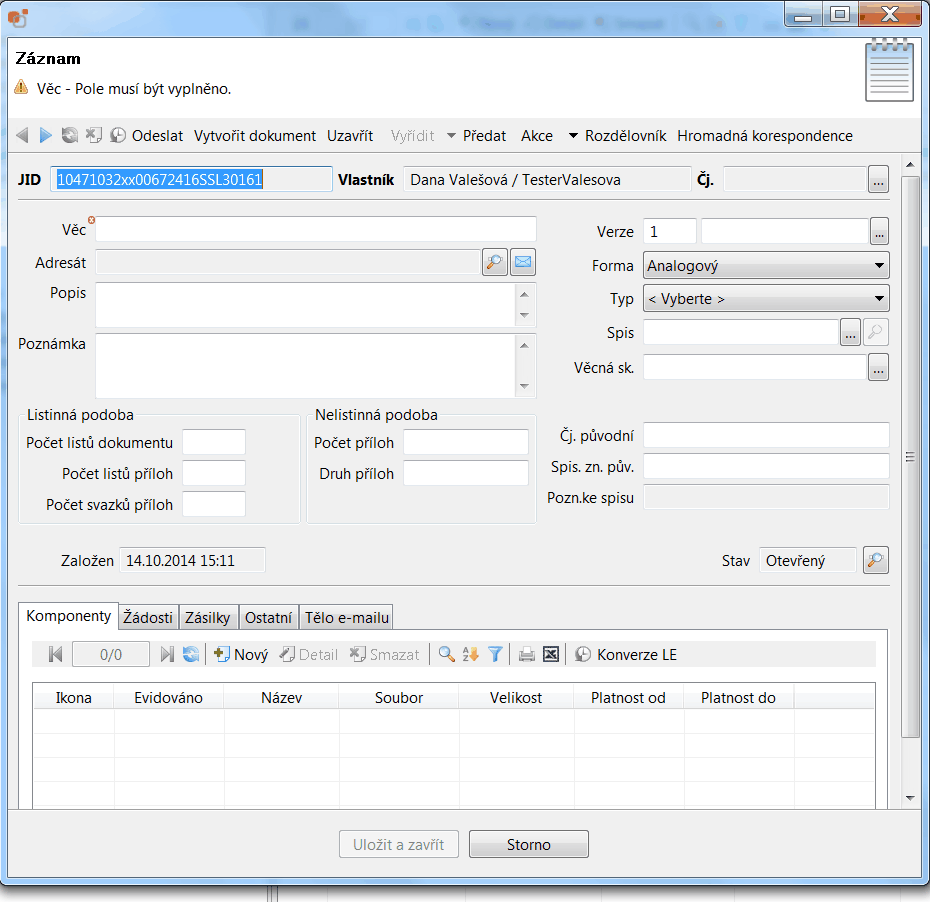The image size is (930, 902).
Task: Open the Typ dropdown
Action: [x=766, y=299]
